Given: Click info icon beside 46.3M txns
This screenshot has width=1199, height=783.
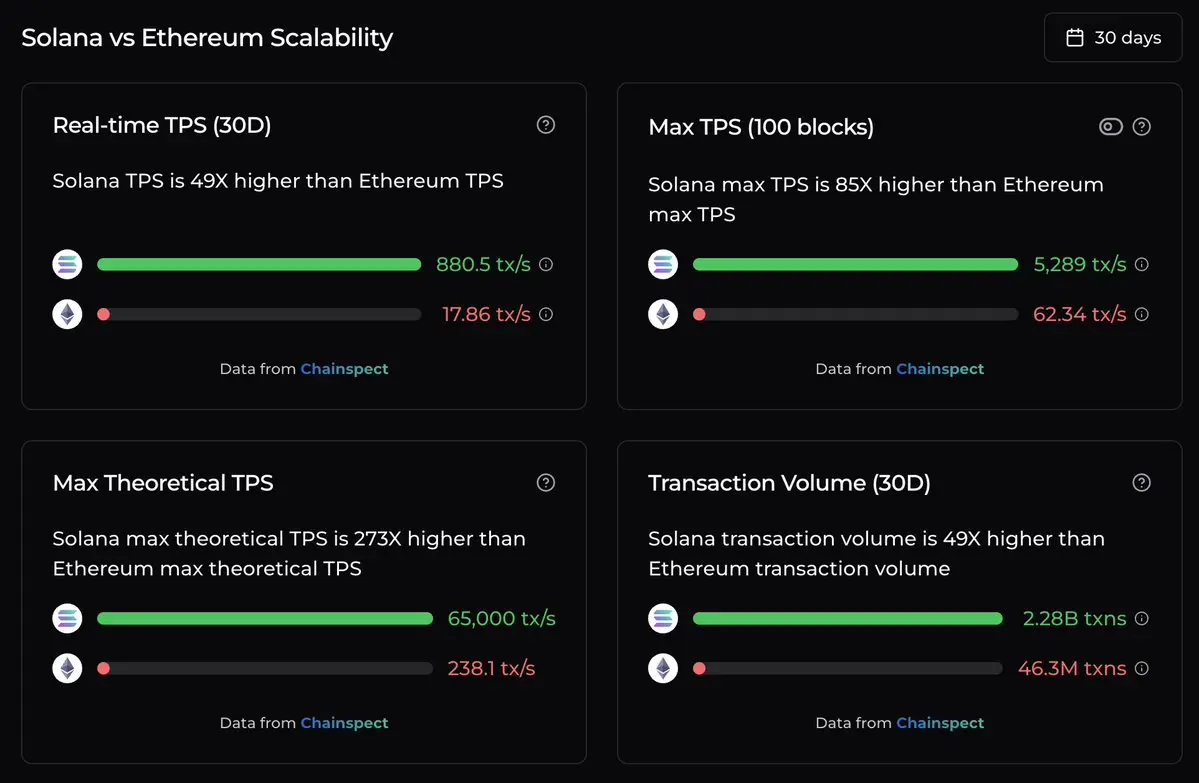Looking at the screenshot, I should click(1142, 668).
